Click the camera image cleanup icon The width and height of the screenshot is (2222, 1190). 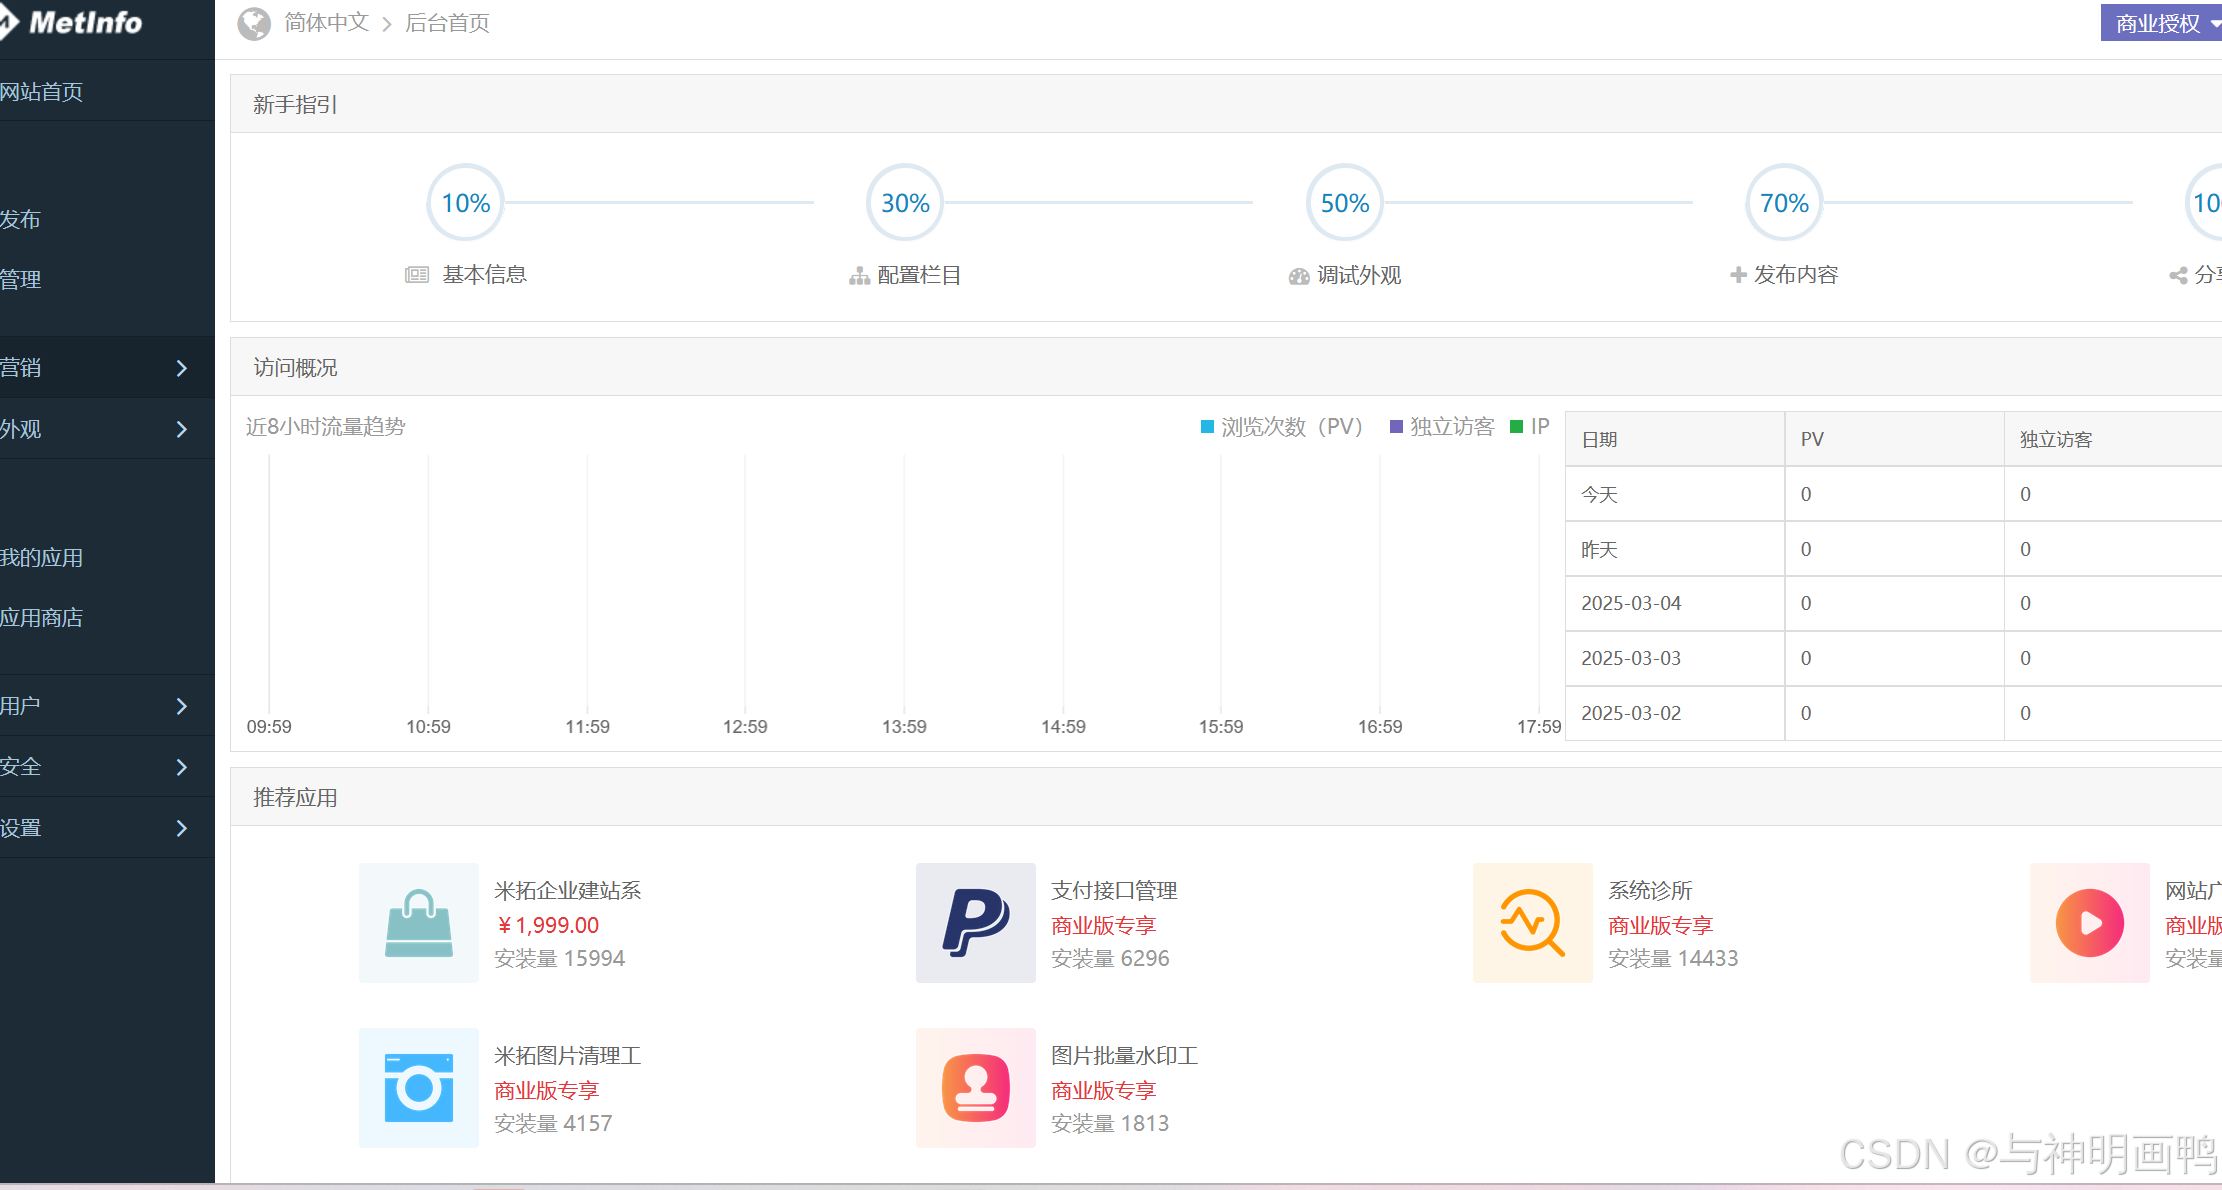tap(418, 1088)
